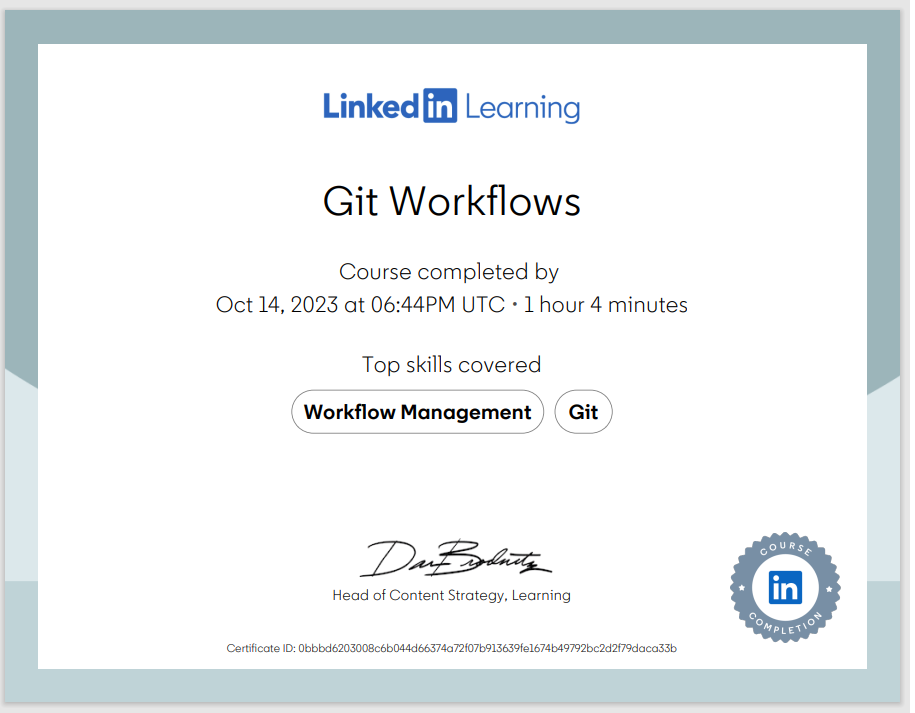Click the middle dot separator before the duration
Image resolution: width=915 pixels, height=713 pixels.
pos(515,305)
